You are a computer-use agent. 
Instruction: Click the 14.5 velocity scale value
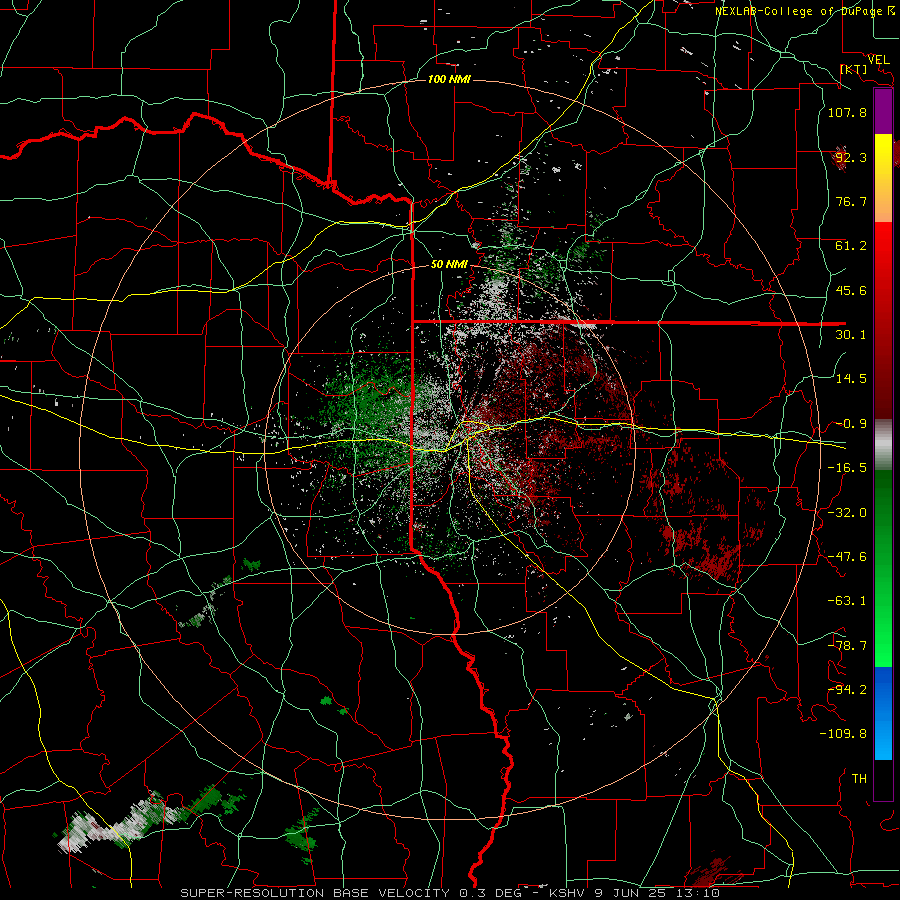coord(851,379)
